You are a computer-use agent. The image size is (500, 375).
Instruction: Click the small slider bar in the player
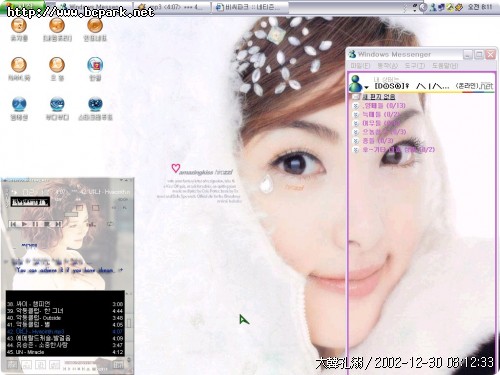71,214
